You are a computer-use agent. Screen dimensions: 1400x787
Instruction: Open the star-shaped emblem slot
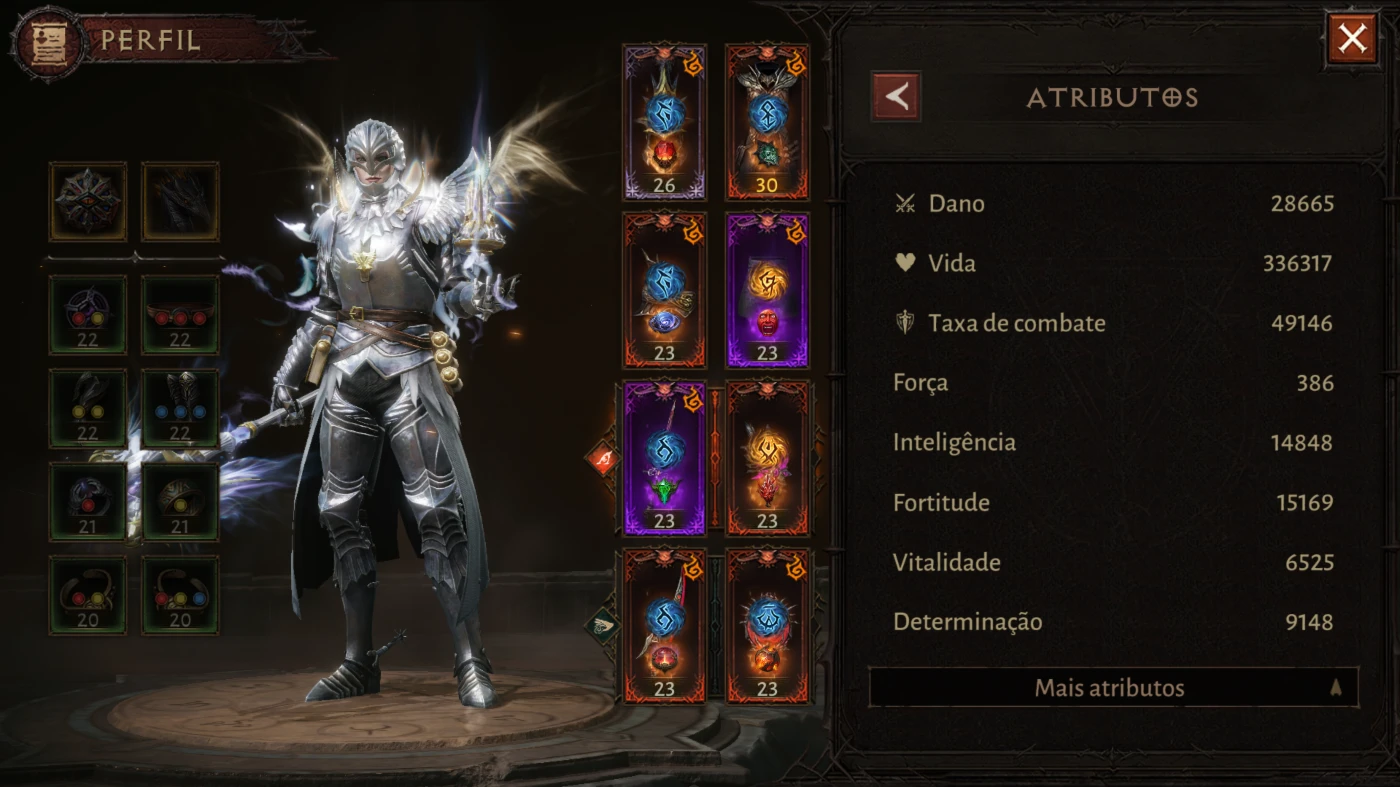pos(88,202)
